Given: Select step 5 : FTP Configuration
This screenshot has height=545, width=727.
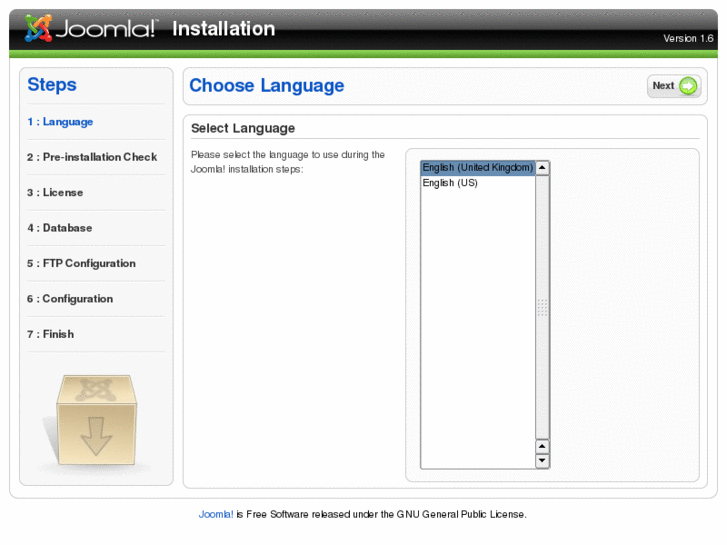Looking at the screenshot, I should click(81, 263).
